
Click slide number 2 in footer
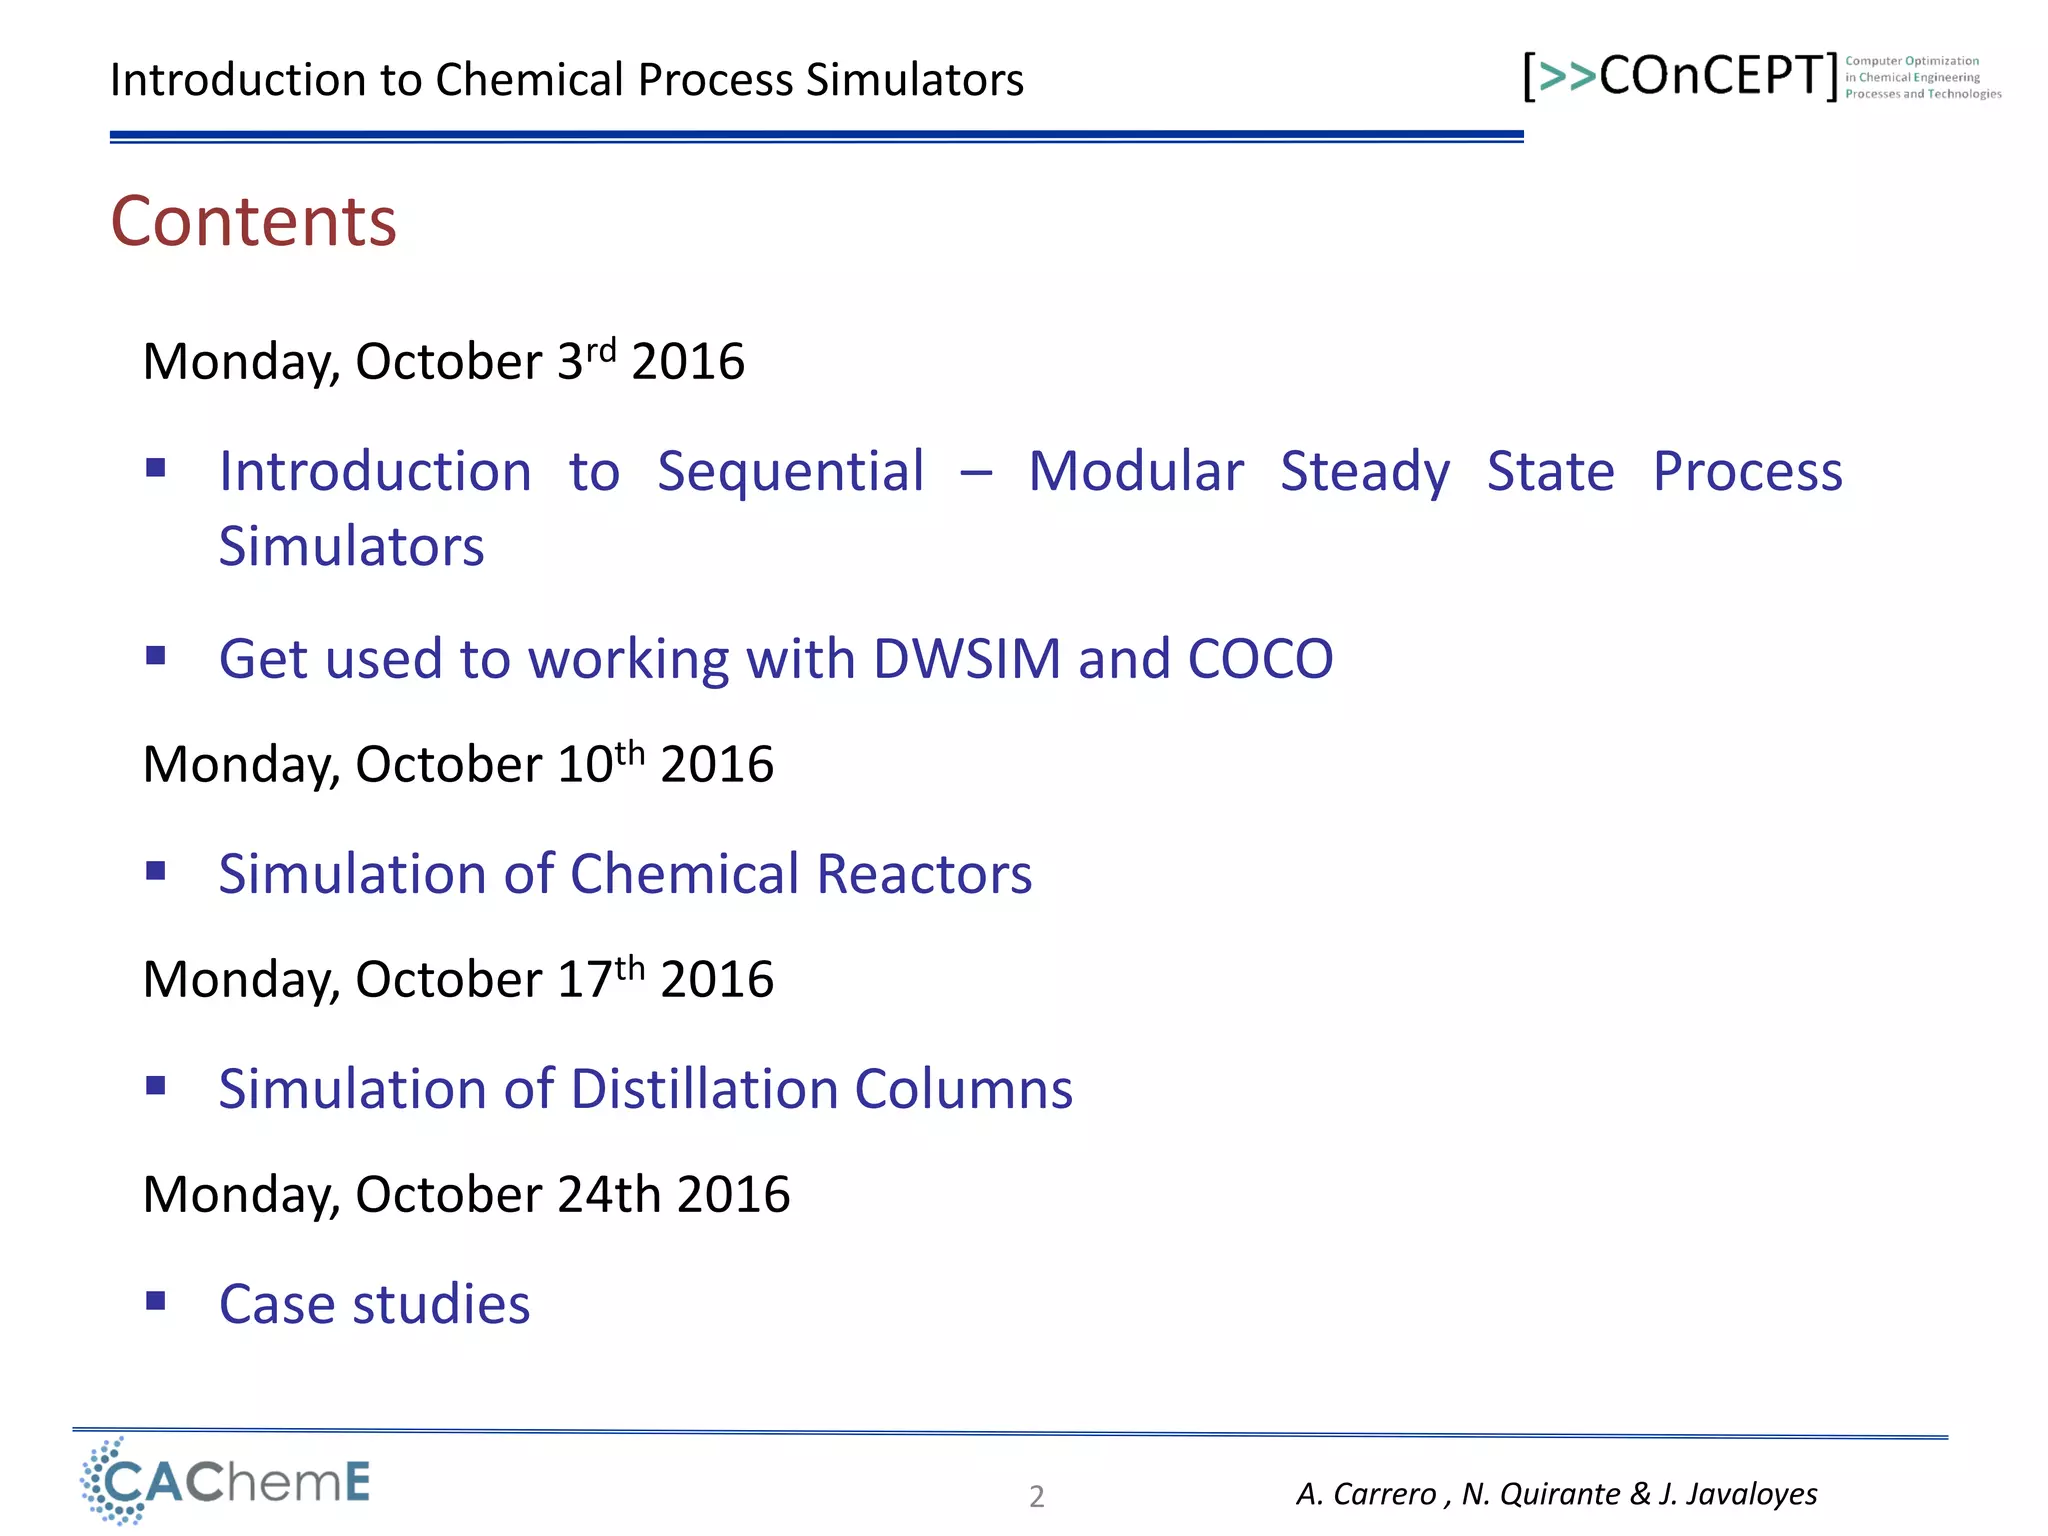tap(1037, 1496)
